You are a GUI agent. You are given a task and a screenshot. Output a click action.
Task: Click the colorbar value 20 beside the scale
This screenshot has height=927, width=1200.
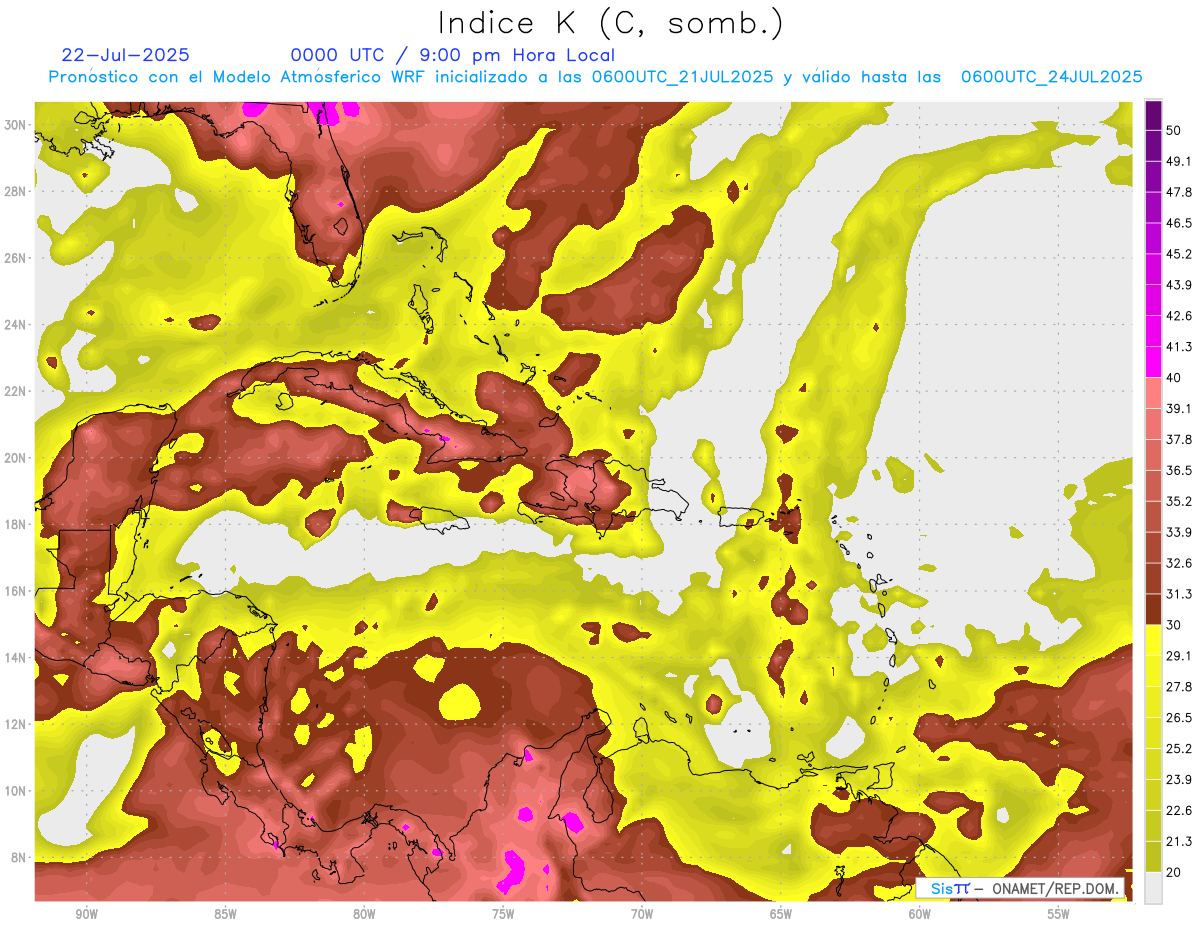pos(1176,872)
